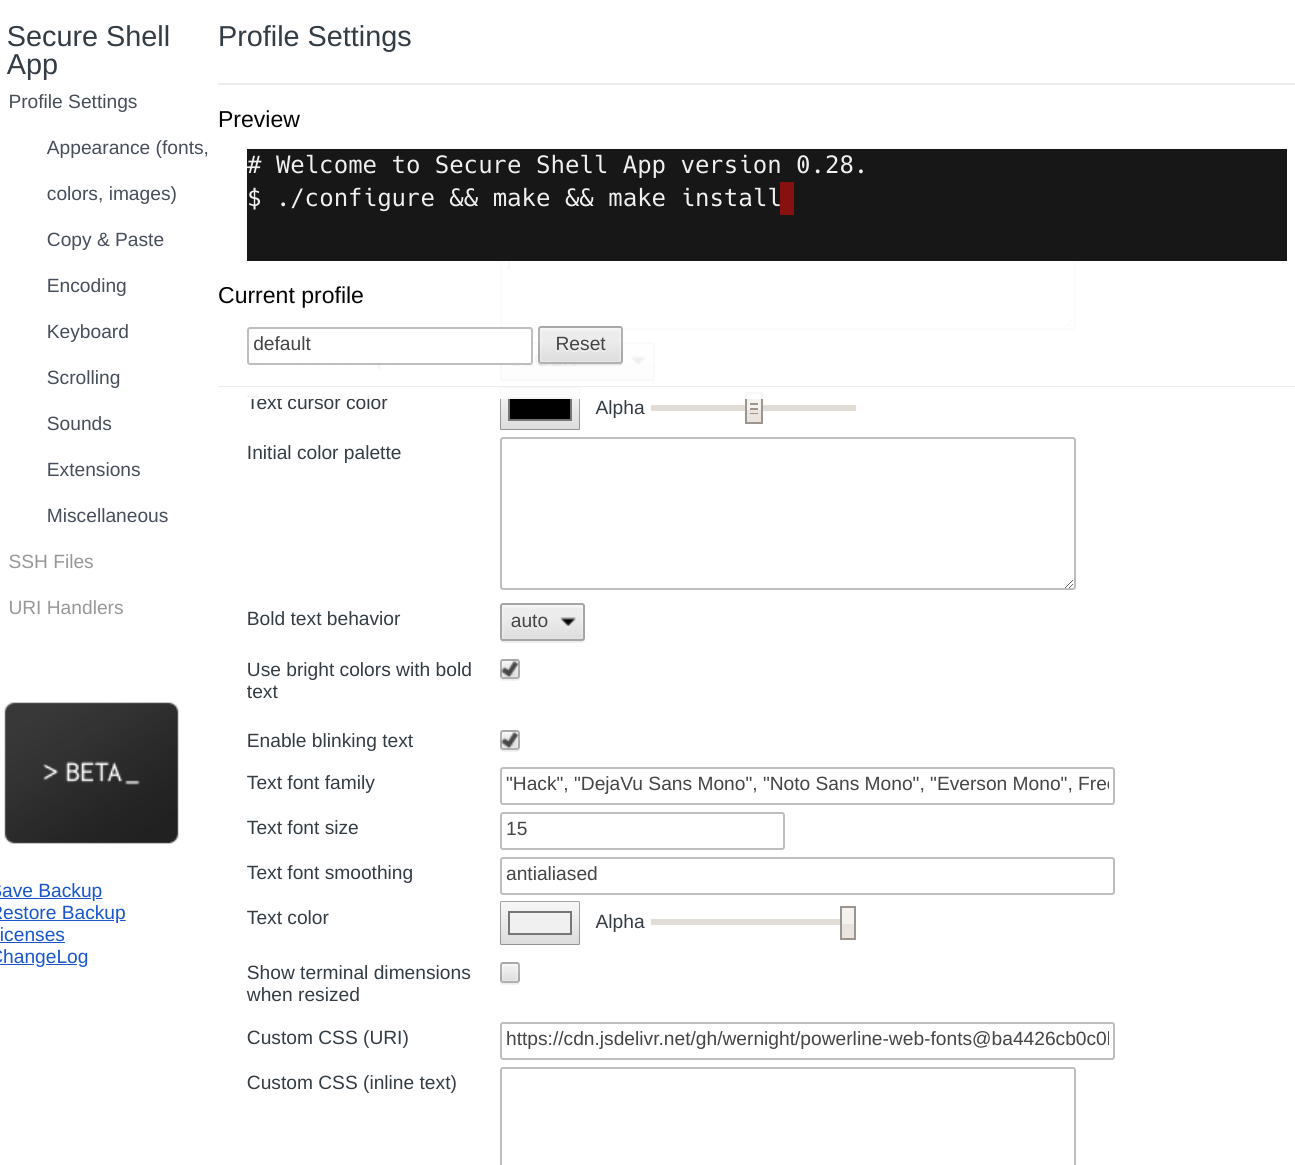
Task: Toggle the Enable blinking text checkbox
Action: tap(510, 740)
